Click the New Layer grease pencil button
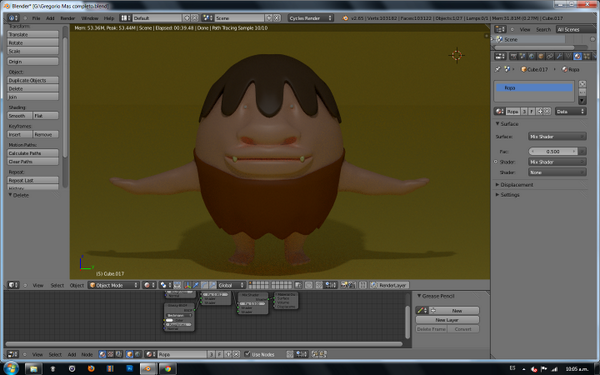 tap(447, 320)
